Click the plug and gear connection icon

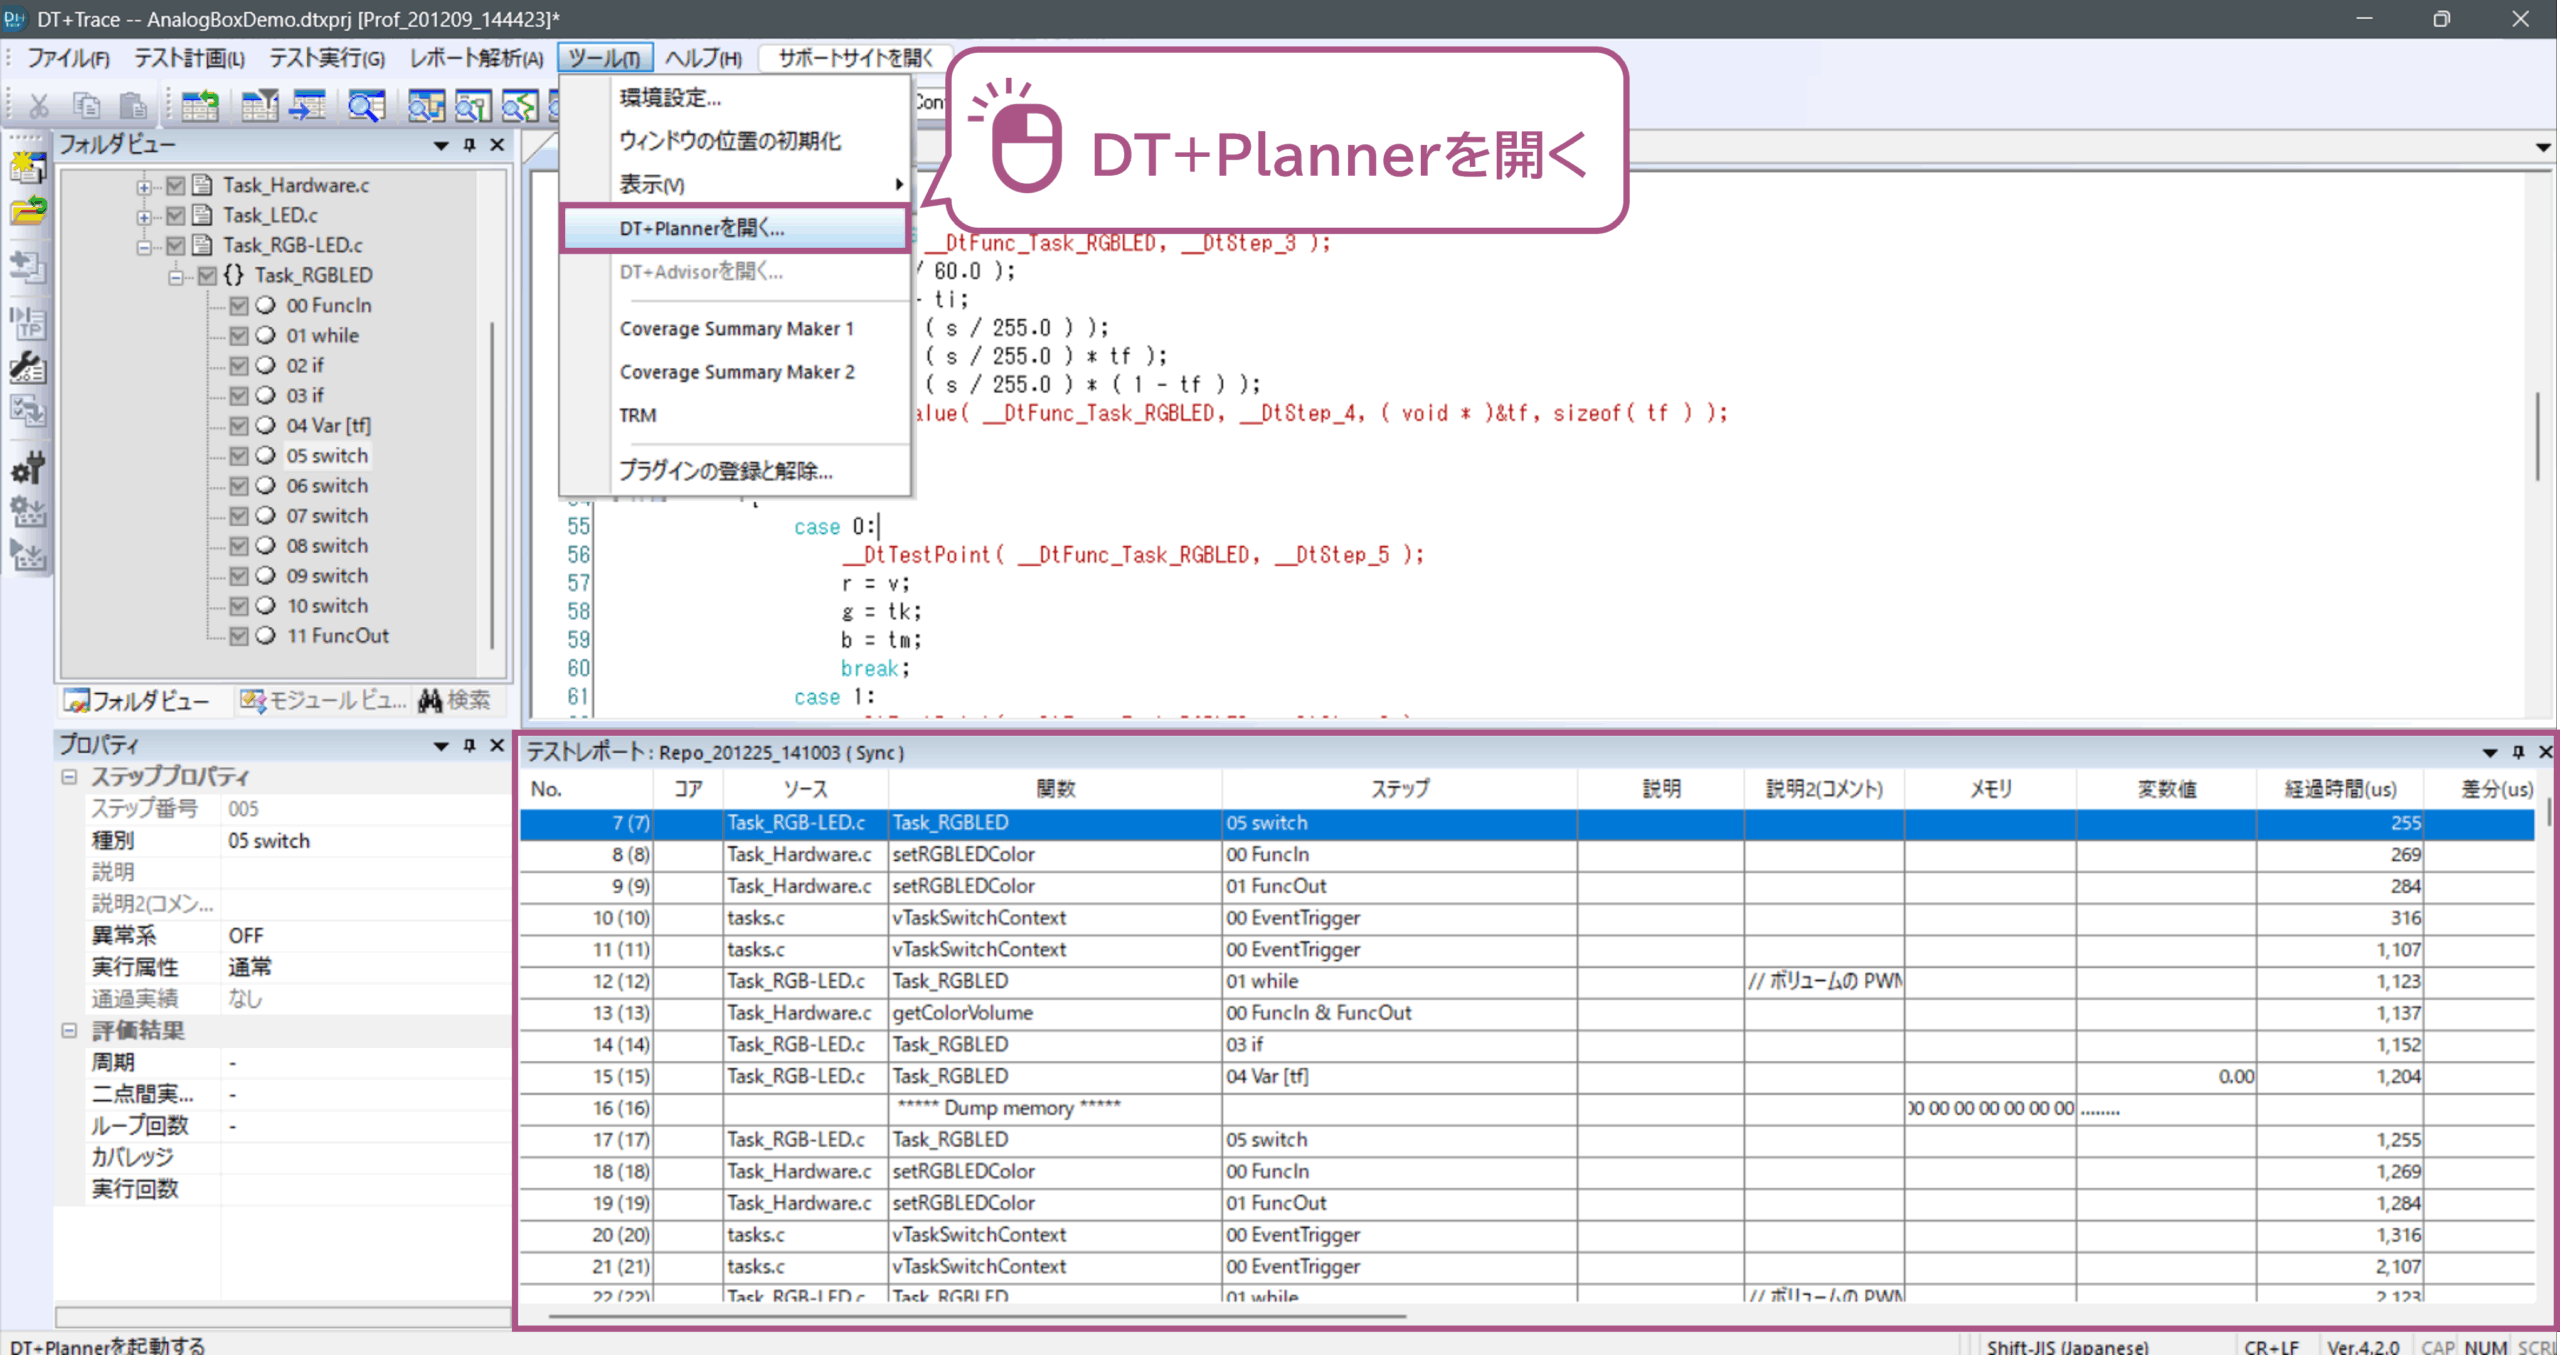[x=28, y=467]
